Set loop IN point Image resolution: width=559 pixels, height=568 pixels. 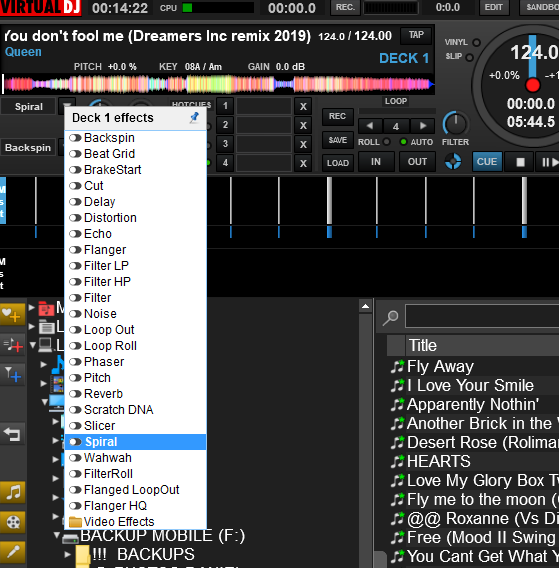pyautogui.click(x=376, y=162)
